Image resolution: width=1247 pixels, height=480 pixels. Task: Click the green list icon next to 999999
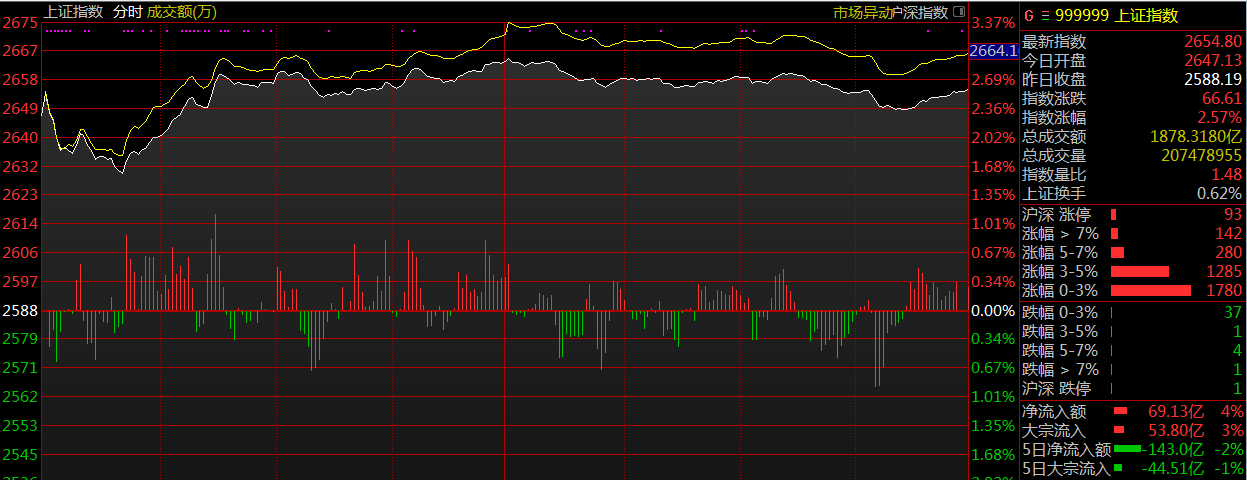pyautogui.click(x=1046, y=16)
